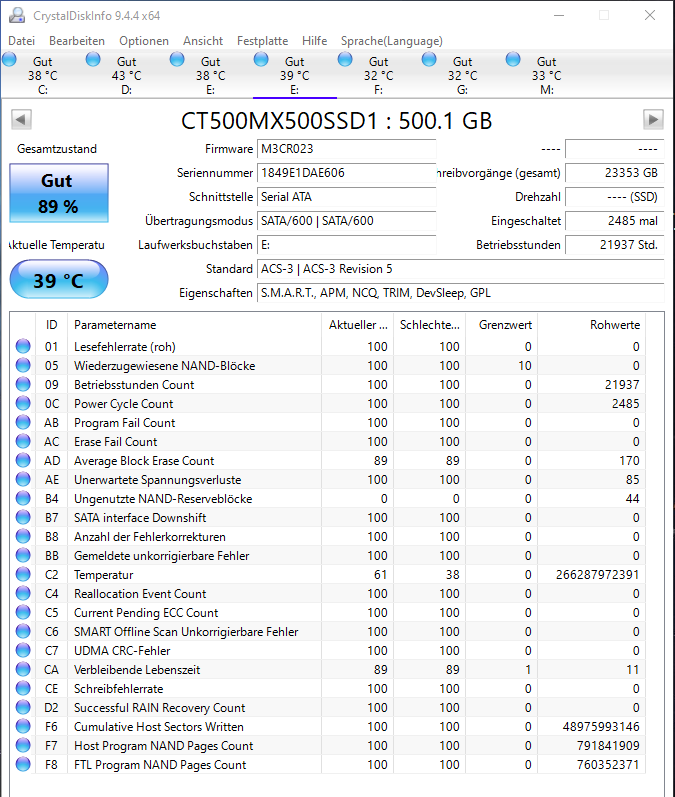This screenshot has height=797, width=675.
Task: Click status orb for UDMA CRC-Fehler row
Action: (23, 650)
